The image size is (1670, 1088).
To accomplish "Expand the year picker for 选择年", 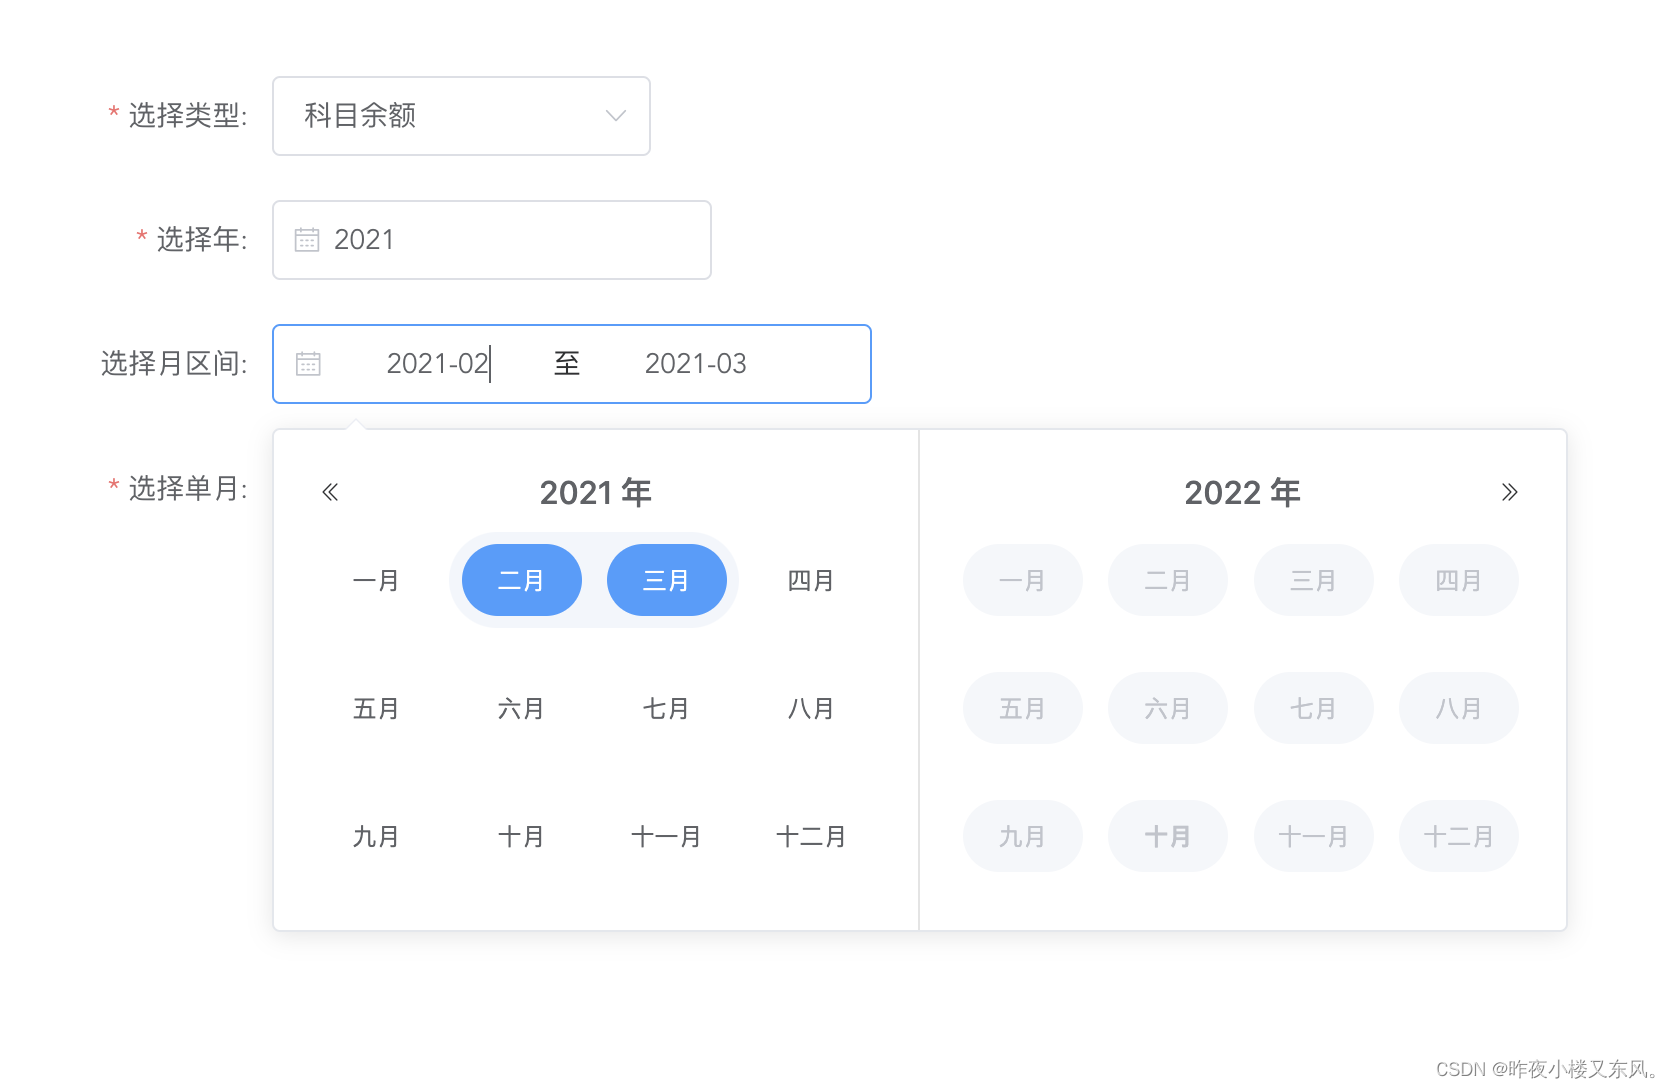I will (490, 239).
